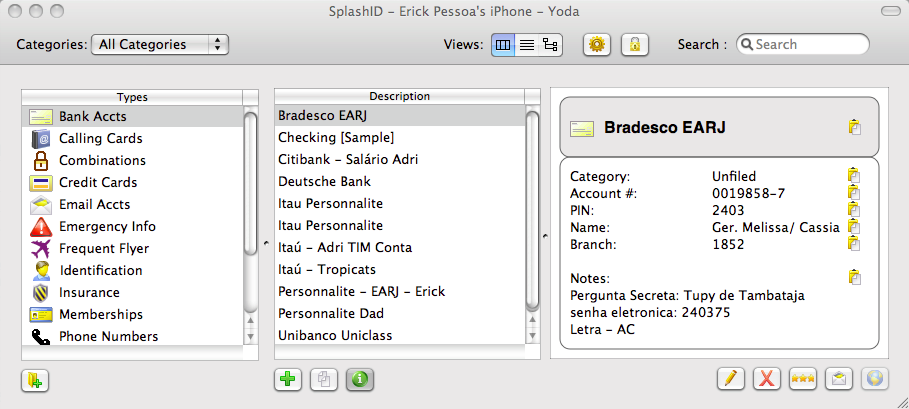The width and height of the screenshot is (909, 409).
Task: Copy the PIN field value
Action: (854, 209)
